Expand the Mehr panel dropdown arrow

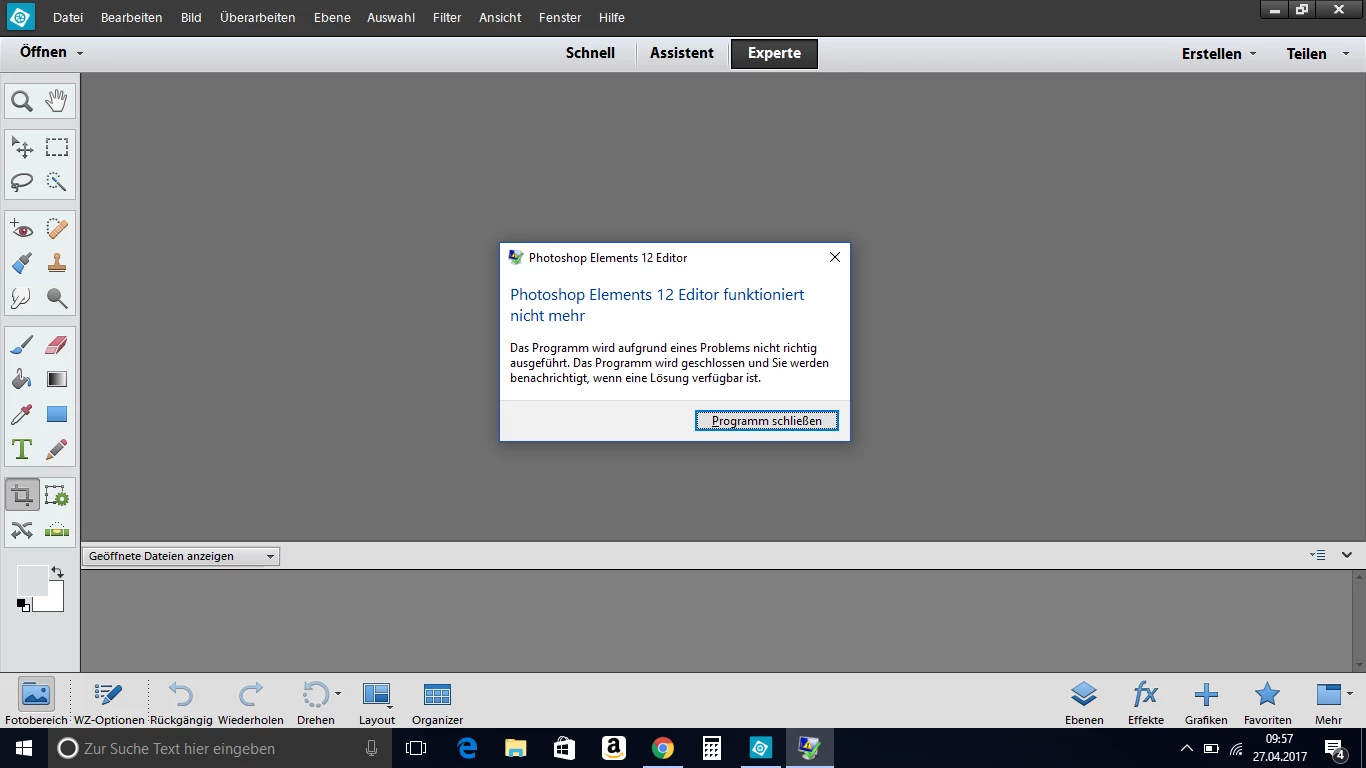(1350, 693)
